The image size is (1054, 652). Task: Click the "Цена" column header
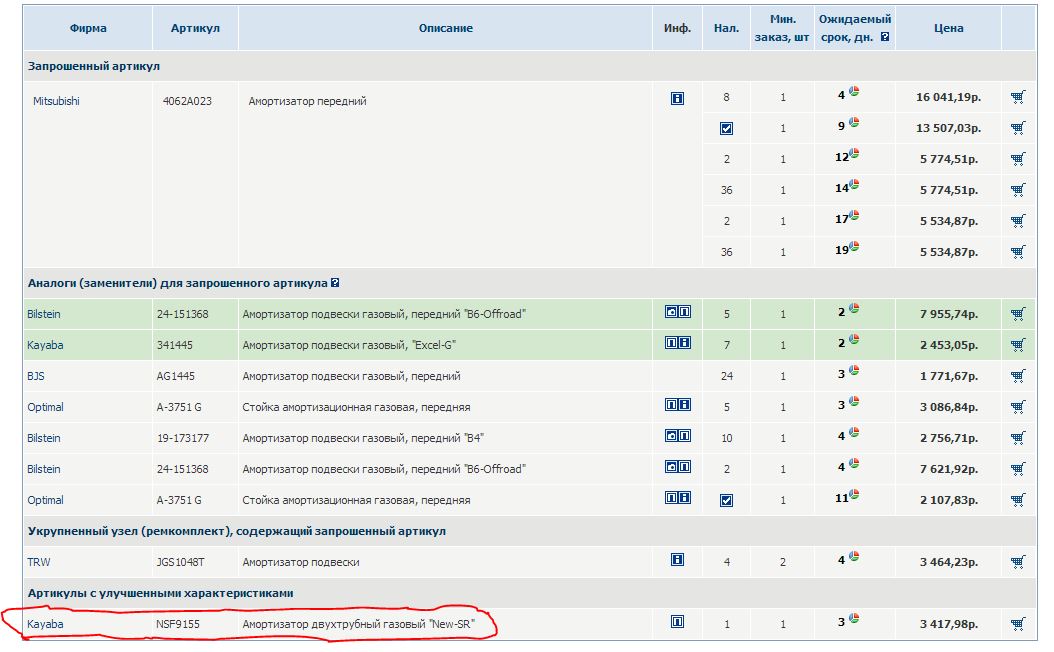click(948, 28)
